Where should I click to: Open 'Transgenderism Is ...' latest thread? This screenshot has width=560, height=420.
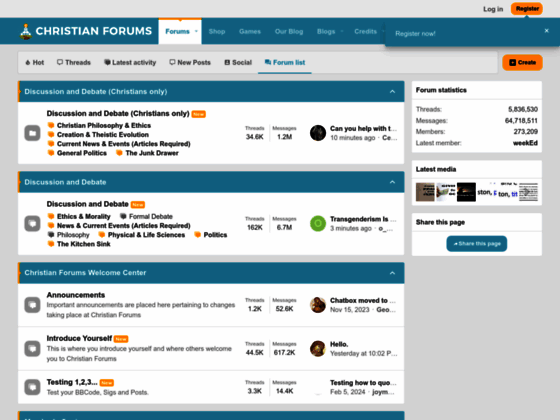click(x=363, y=219)
